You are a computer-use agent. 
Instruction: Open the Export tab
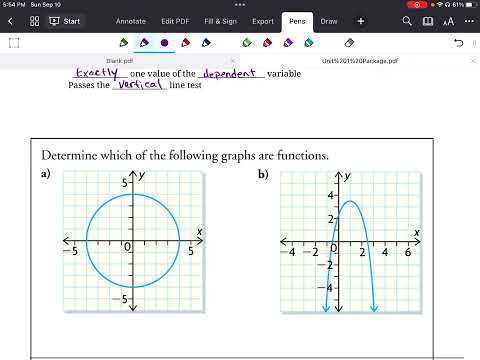[x=263, y=21]
